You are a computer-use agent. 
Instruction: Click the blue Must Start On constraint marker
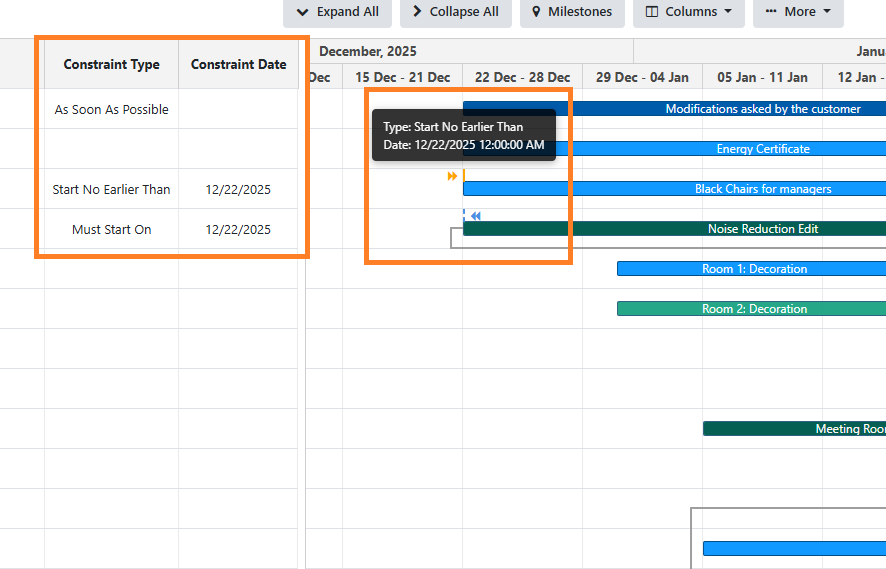click(x=476, y=216)
